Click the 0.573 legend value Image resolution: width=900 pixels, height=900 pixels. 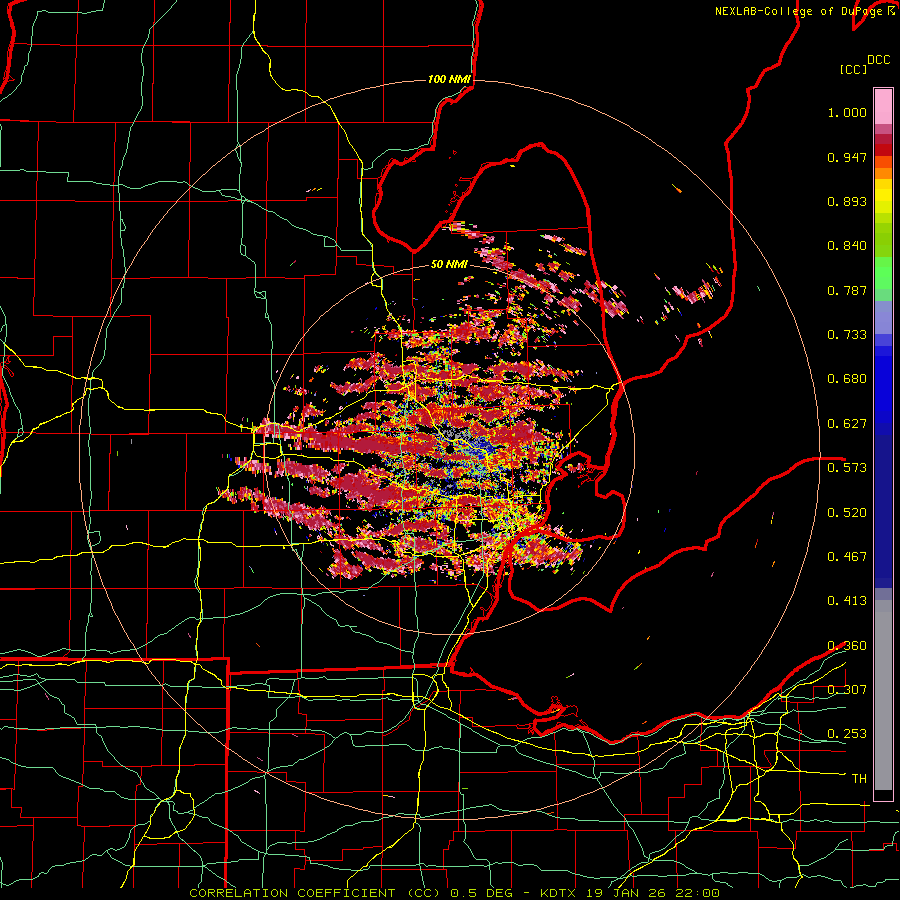click(847, 468)
